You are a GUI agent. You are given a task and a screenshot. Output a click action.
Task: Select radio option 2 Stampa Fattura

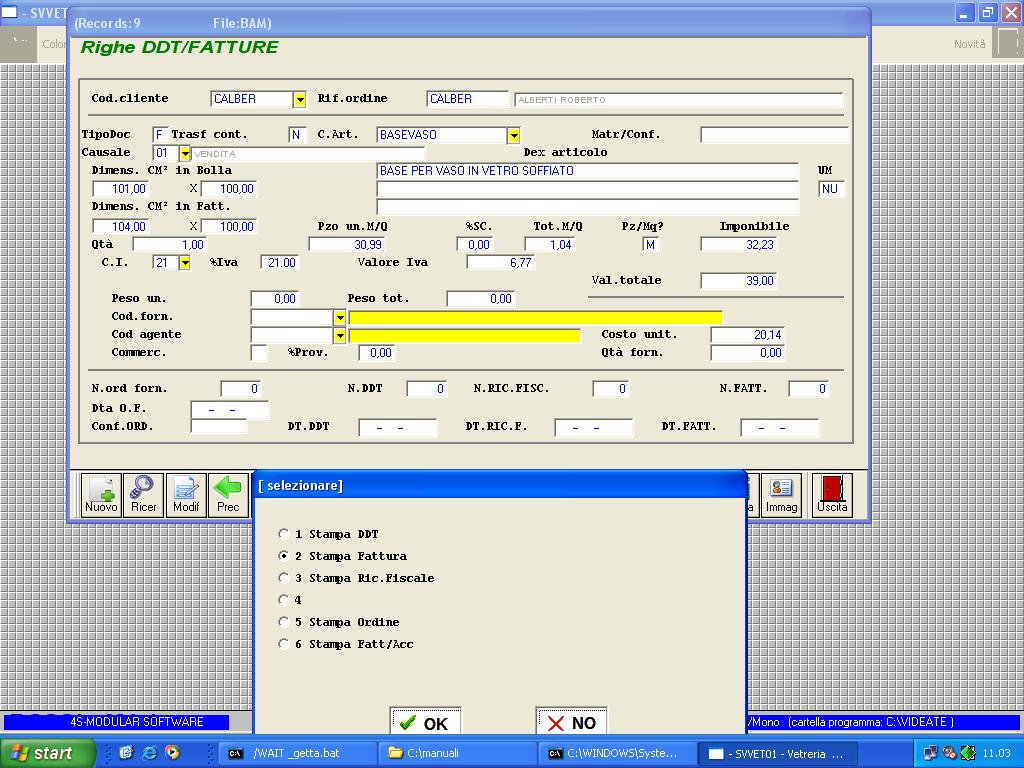click(x=283, y=556)
